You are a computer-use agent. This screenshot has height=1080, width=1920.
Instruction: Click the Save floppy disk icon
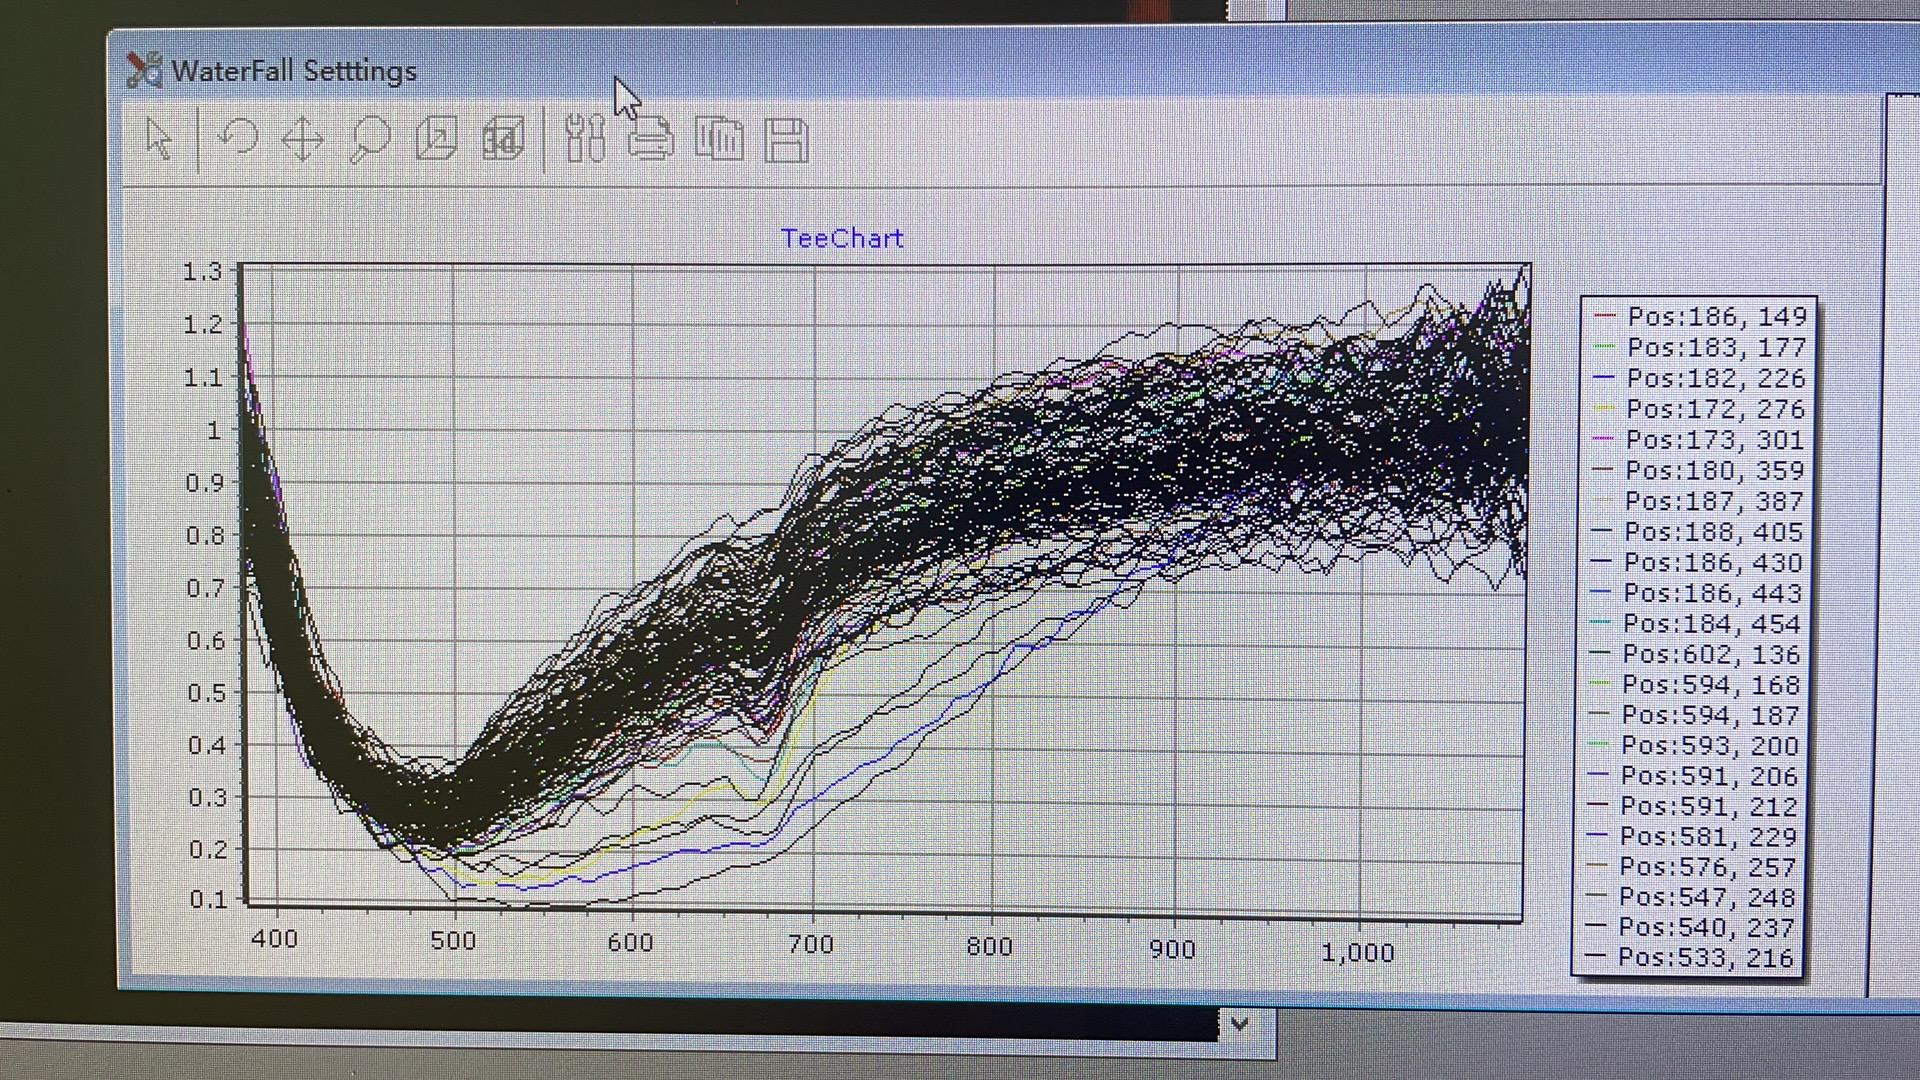pyautogui.click(x=786, y=140)
